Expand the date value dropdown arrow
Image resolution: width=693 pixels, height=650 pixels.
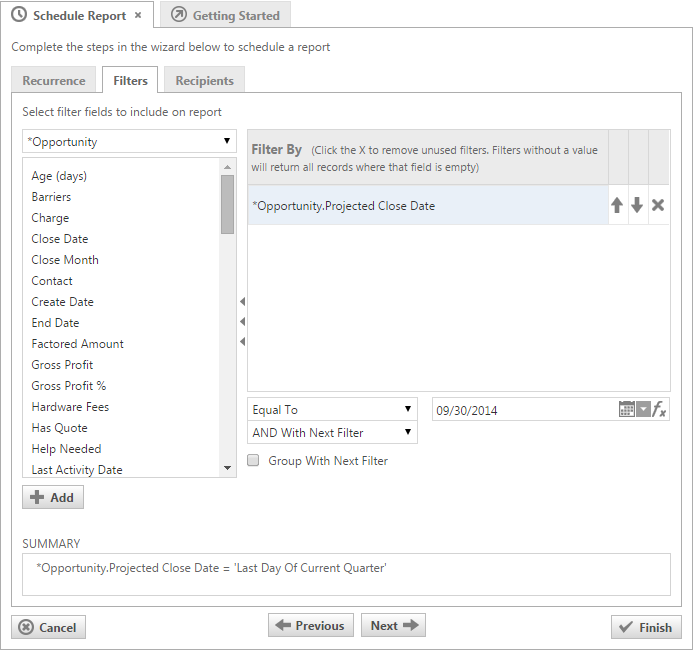(643, 410)
